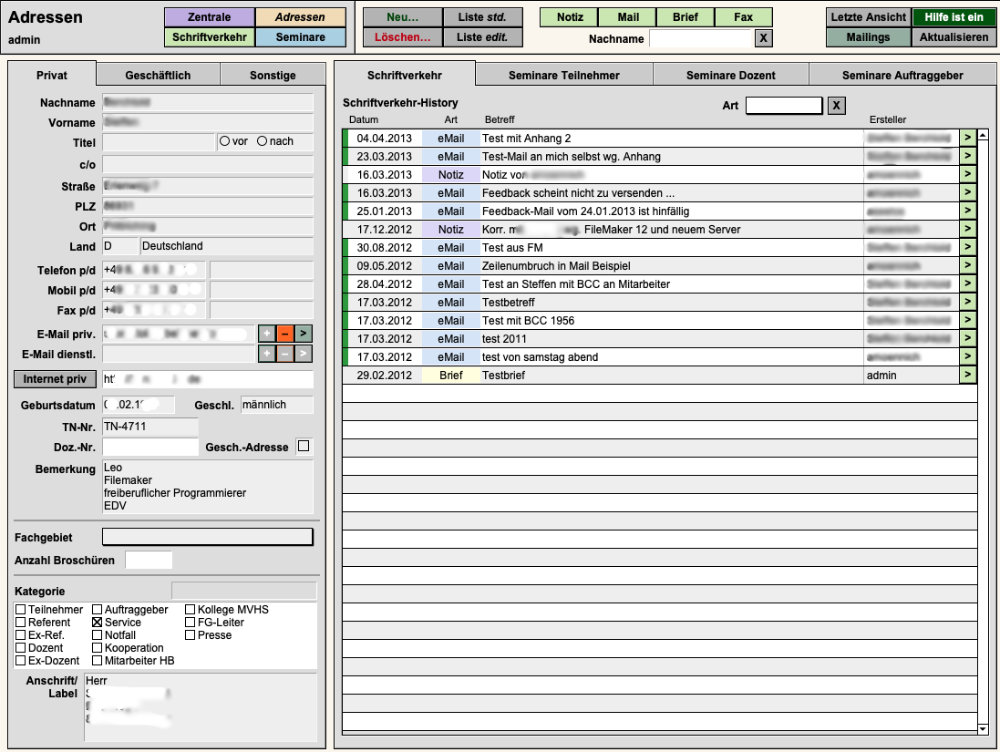Open the Seminare Dozent tab
This screenshot has height=752, width=1000.
pyautogui.click(x=730, y=75)
